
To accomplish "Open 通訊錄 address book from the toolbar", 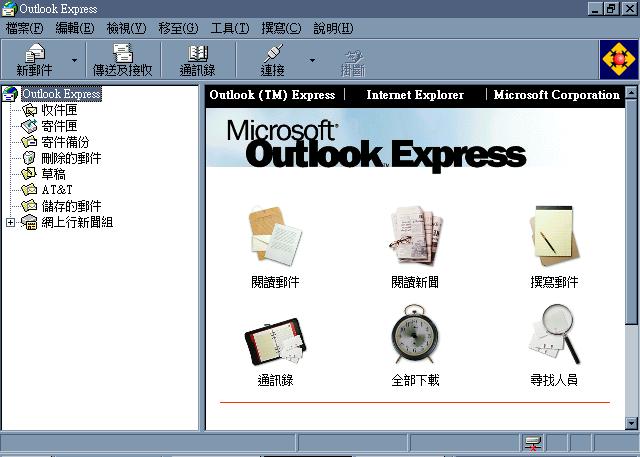I will [198, 60].
